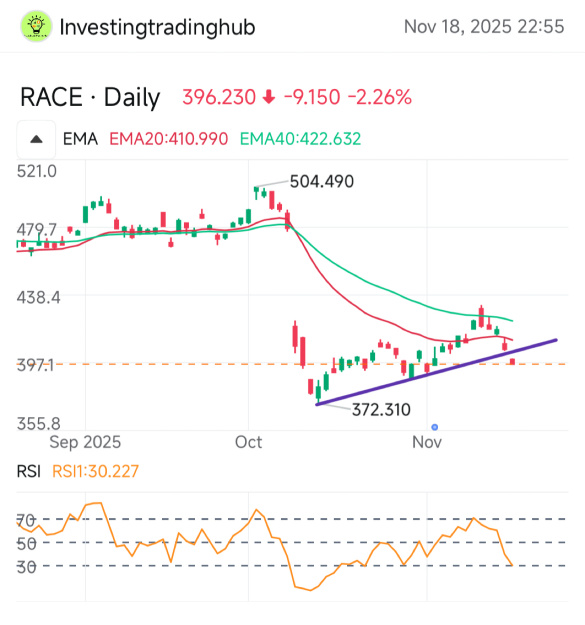585x625 pixels.
Task: Click the RSI 50 level label
Action: 26,543
